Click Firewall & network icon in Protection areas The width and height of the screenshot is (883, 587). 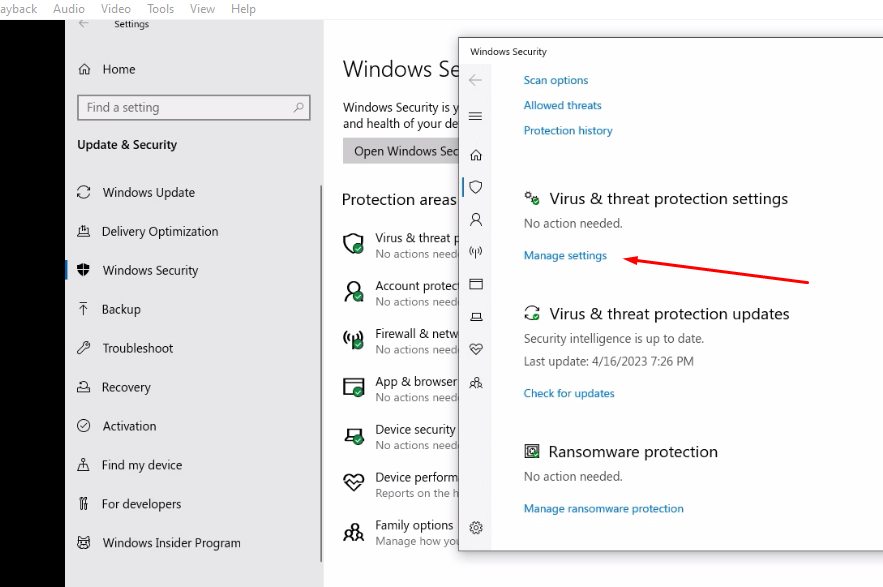point(354,339)
